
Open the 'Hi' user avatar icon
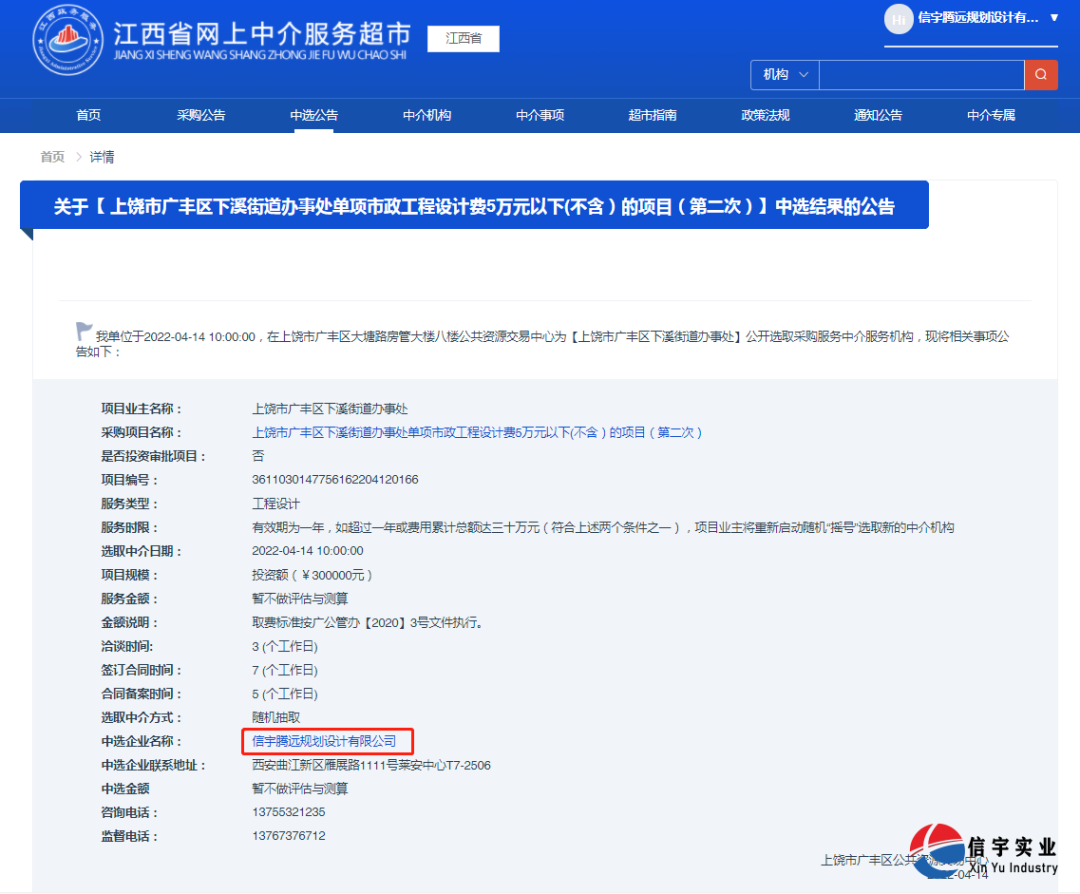tap(897, 19)
